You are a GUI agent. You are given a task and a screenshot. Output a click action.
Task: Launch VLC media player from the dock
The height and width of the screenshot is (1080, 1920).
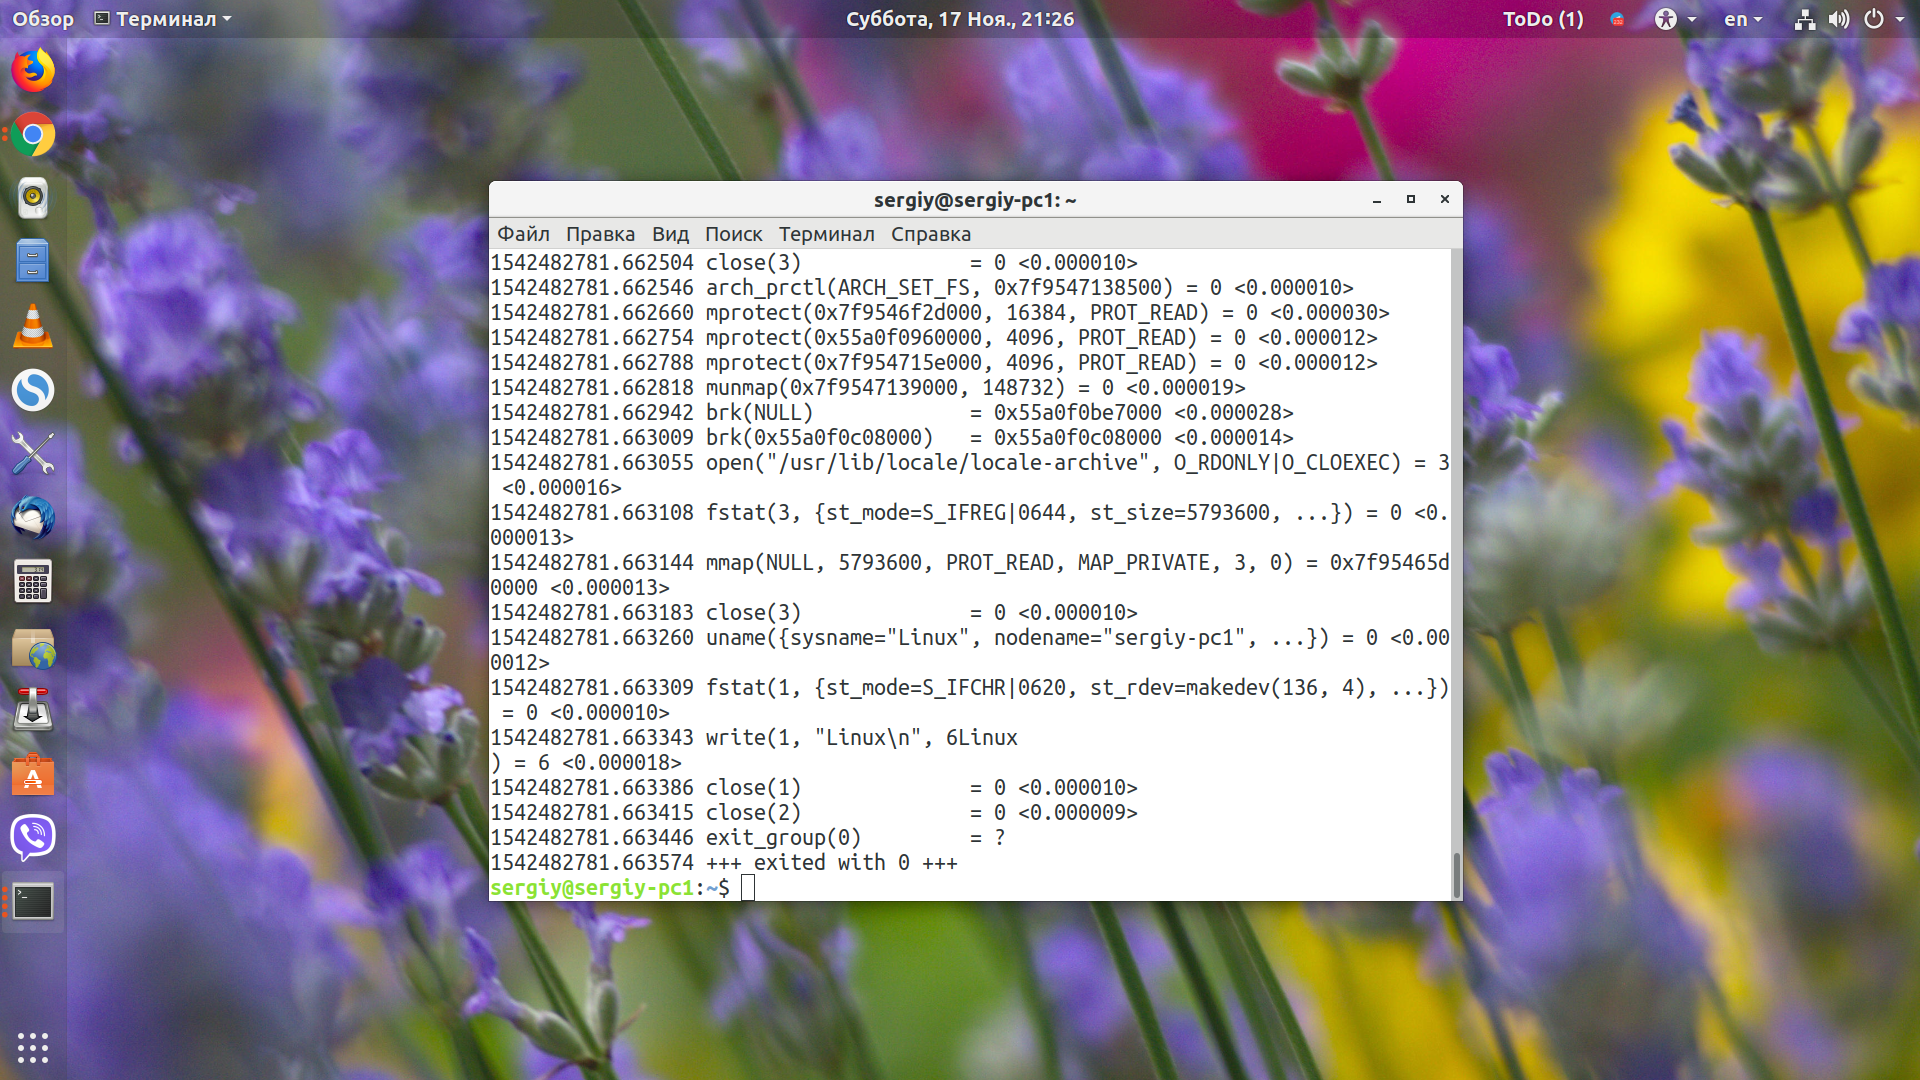coord(33,326)
